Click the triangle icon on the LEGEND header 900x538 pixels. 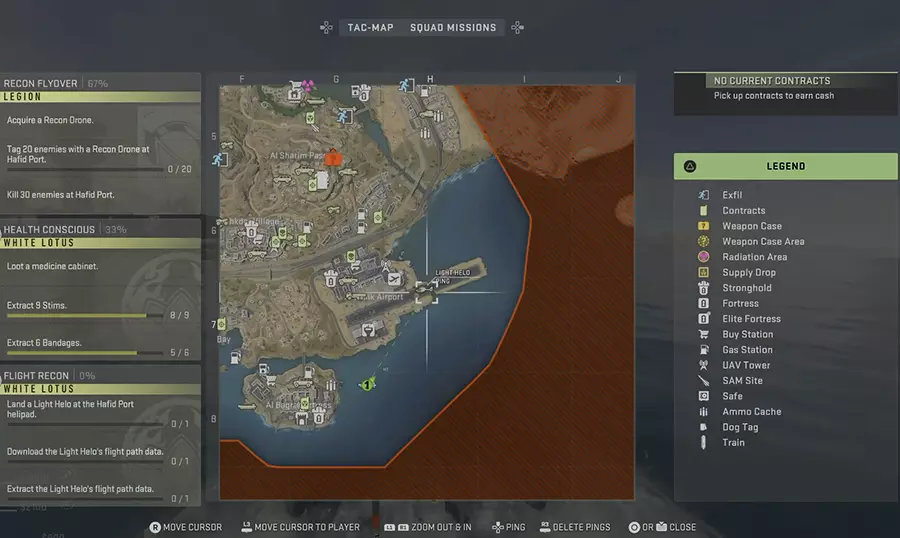pyautogui.click(x=690, y=167)
